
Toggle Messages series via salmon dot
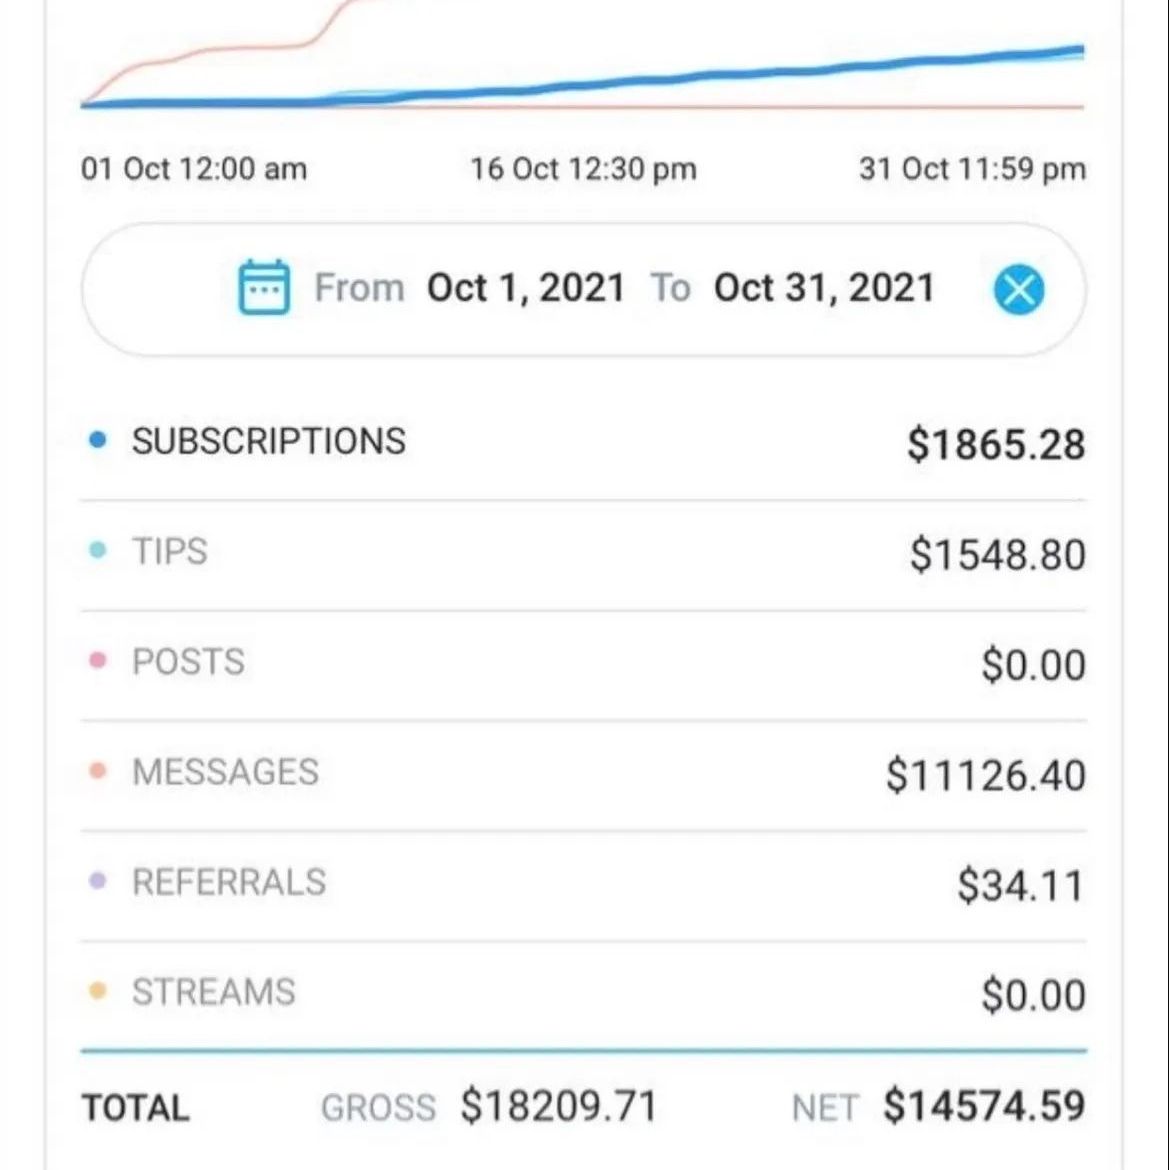point(98,771)
